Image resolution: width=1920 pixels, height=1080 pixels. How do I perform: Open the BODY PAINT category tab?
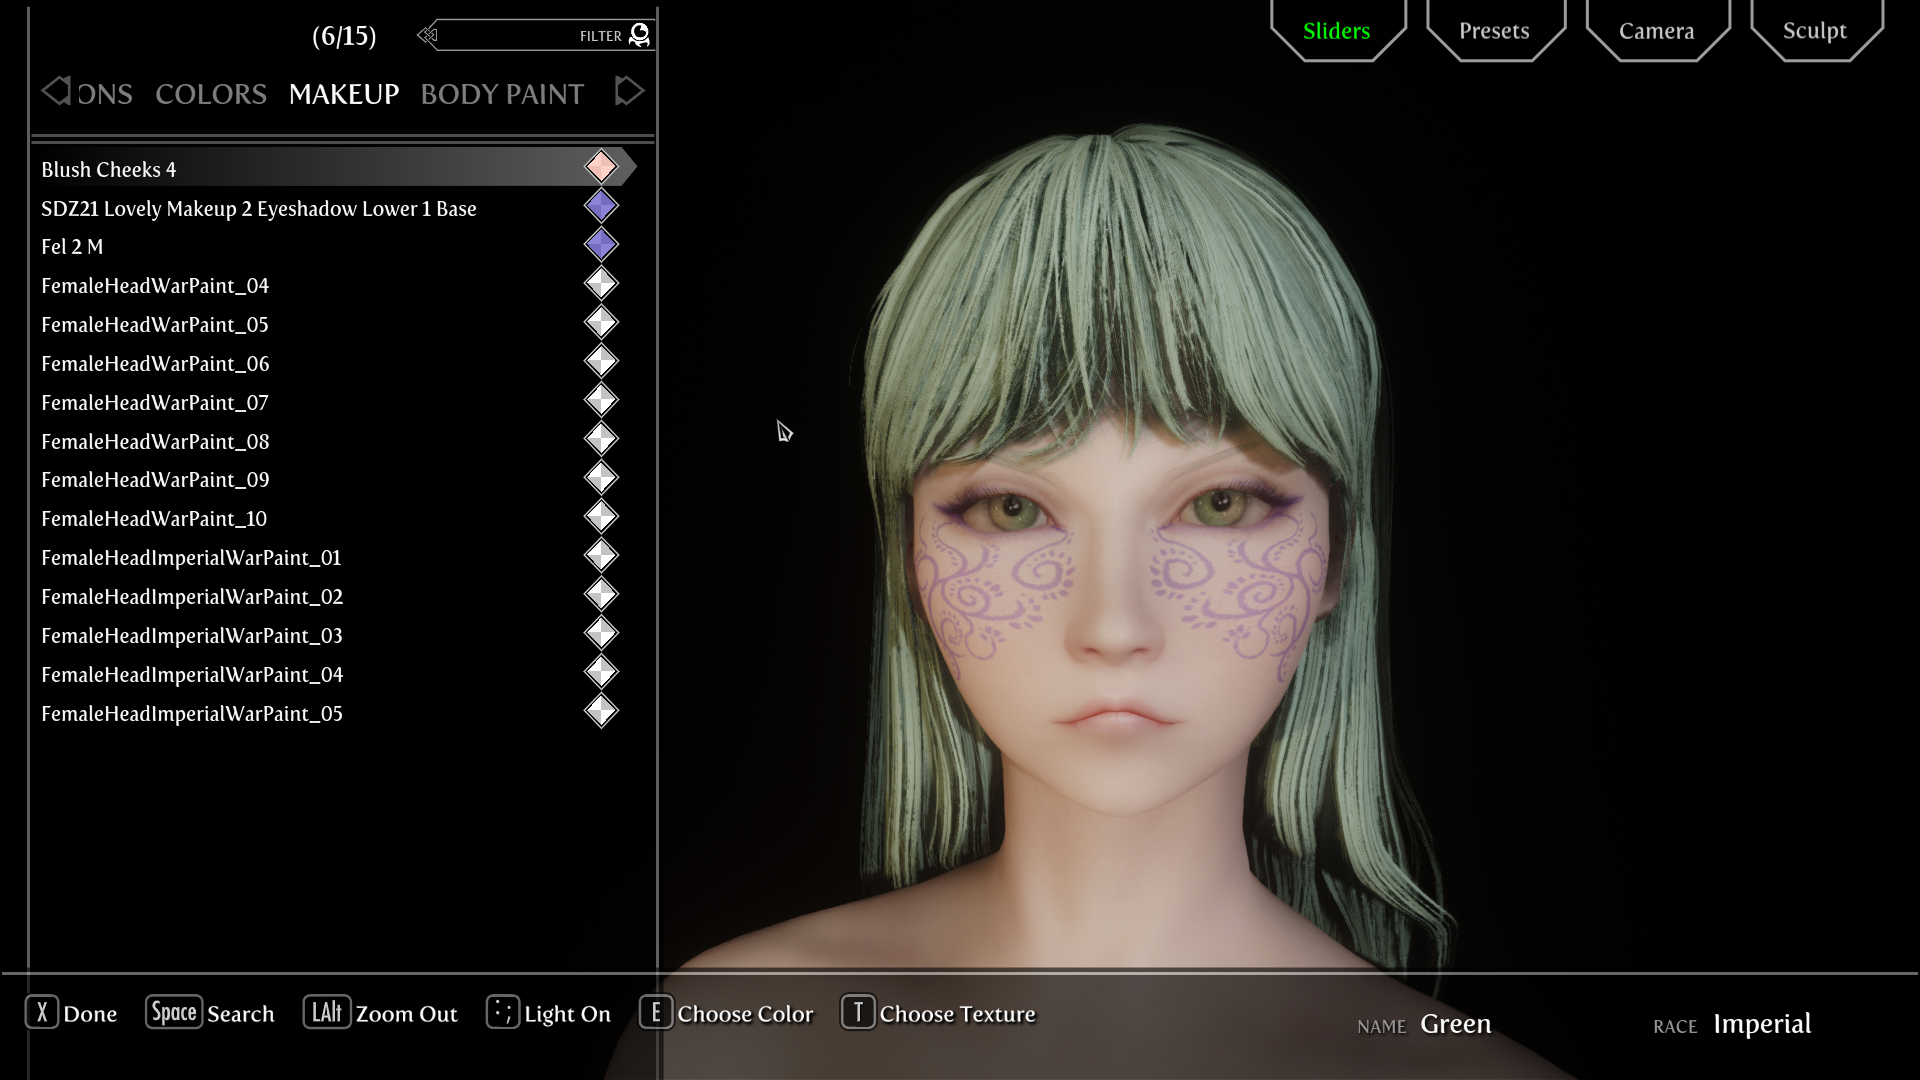[x=502, y=94]
